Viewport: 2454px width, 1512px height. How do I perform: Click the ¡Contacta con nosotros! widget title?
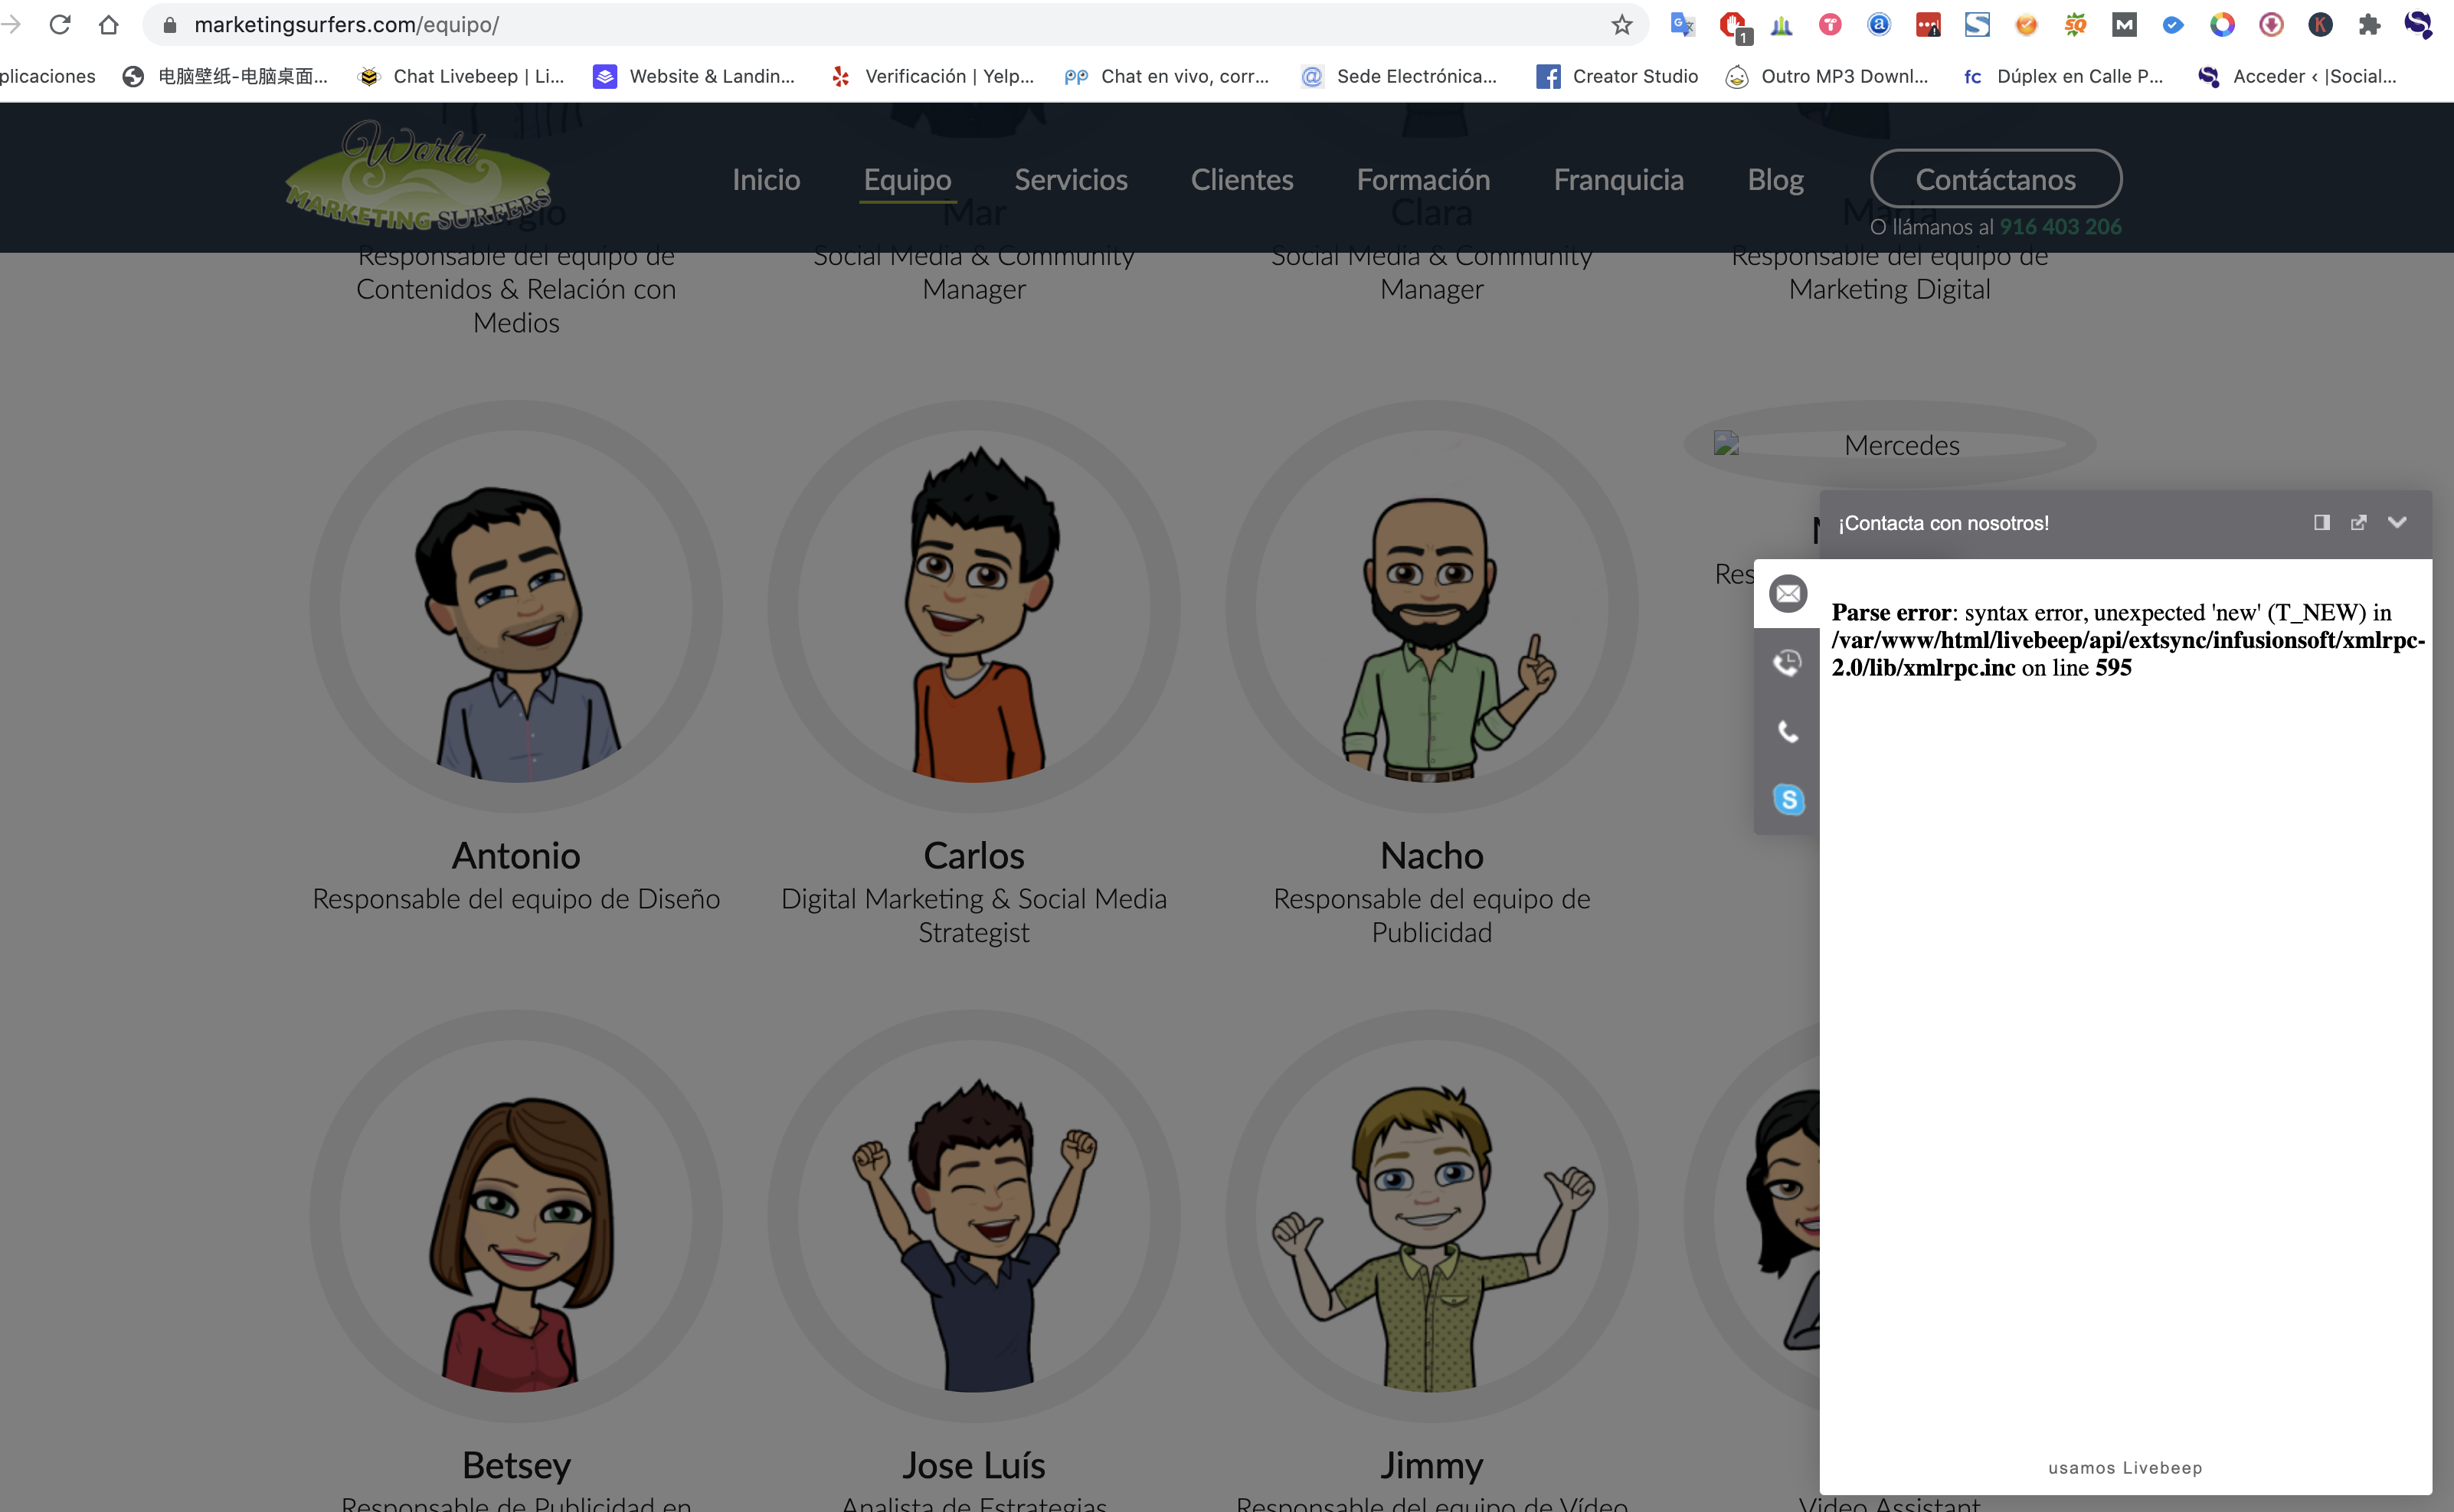tap(1943, 523)
